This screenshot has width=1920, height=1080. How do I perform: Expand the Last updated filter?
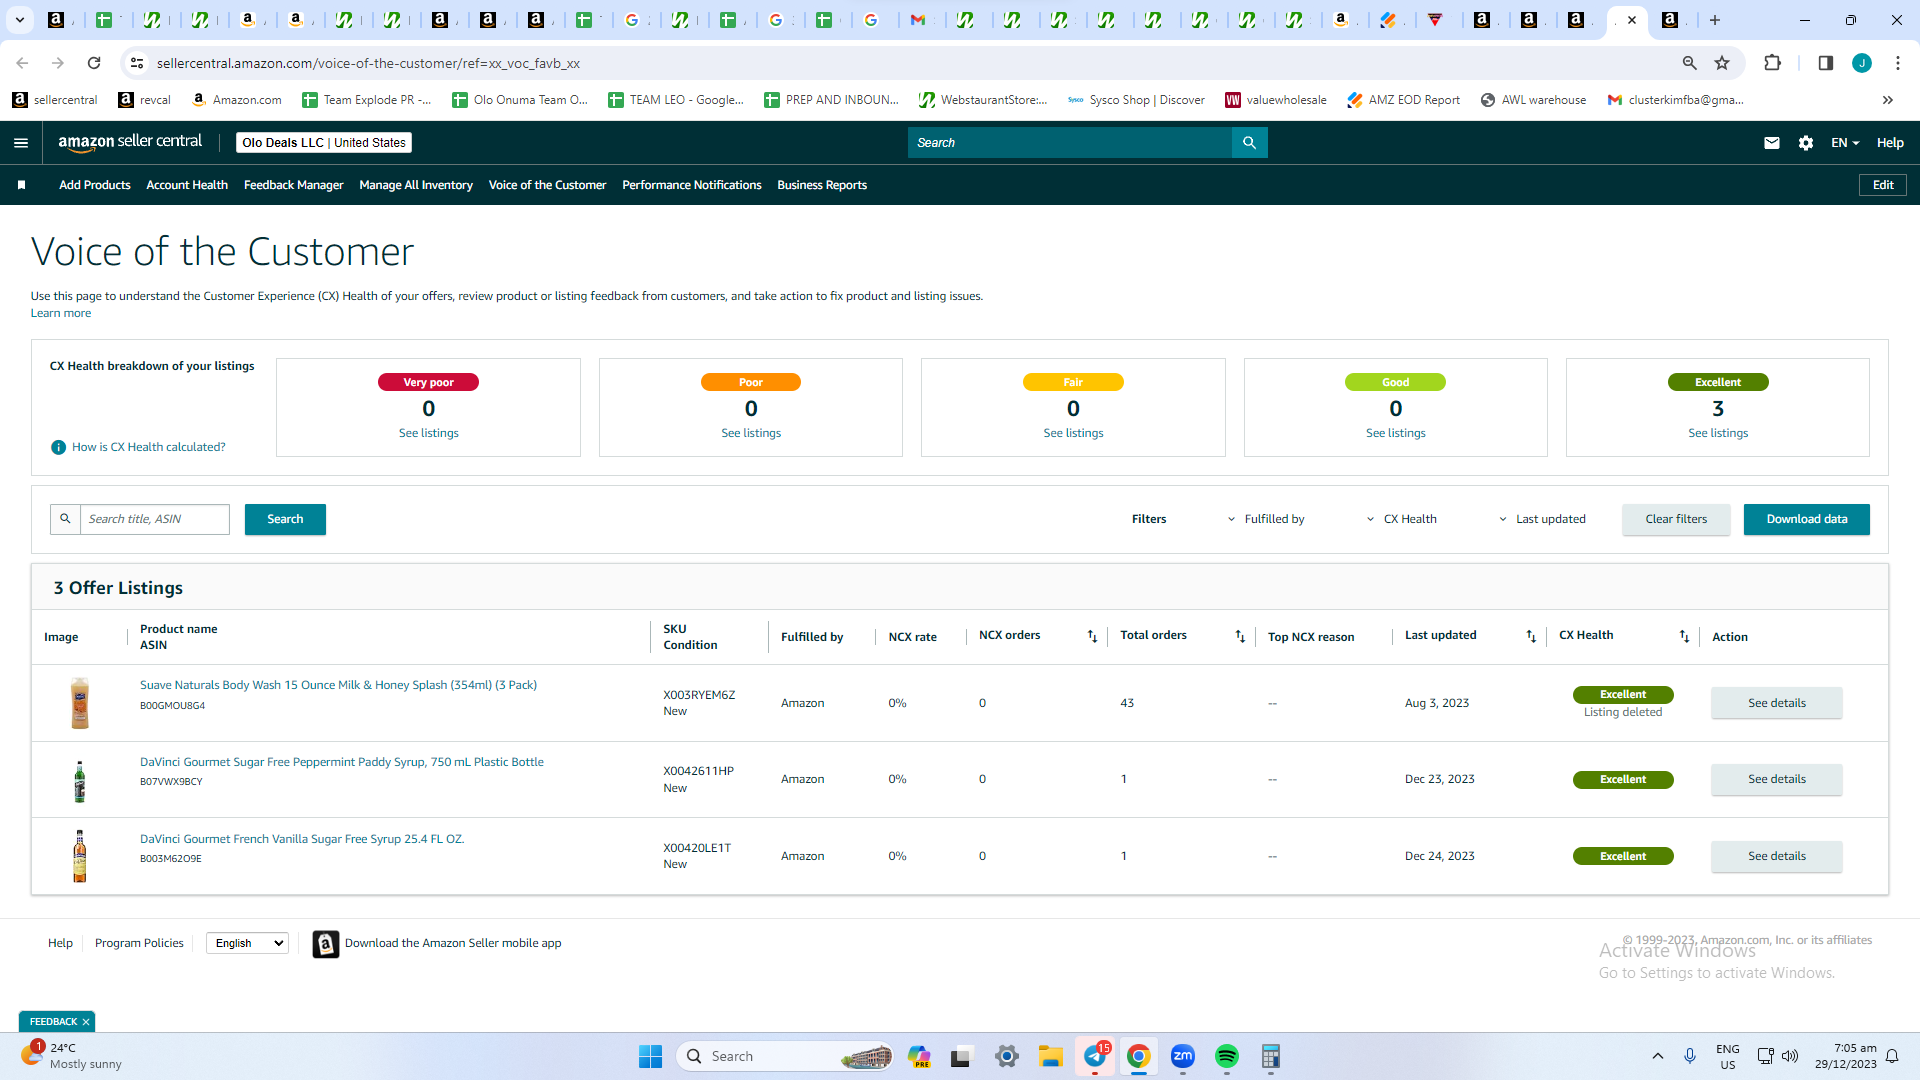pos(1542,519)
